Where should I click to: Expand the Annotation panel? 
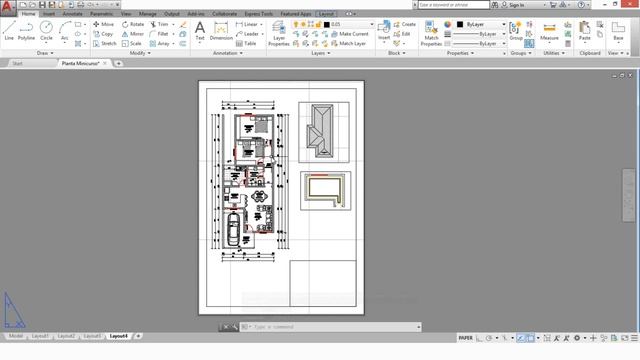(x=228, y=53)
